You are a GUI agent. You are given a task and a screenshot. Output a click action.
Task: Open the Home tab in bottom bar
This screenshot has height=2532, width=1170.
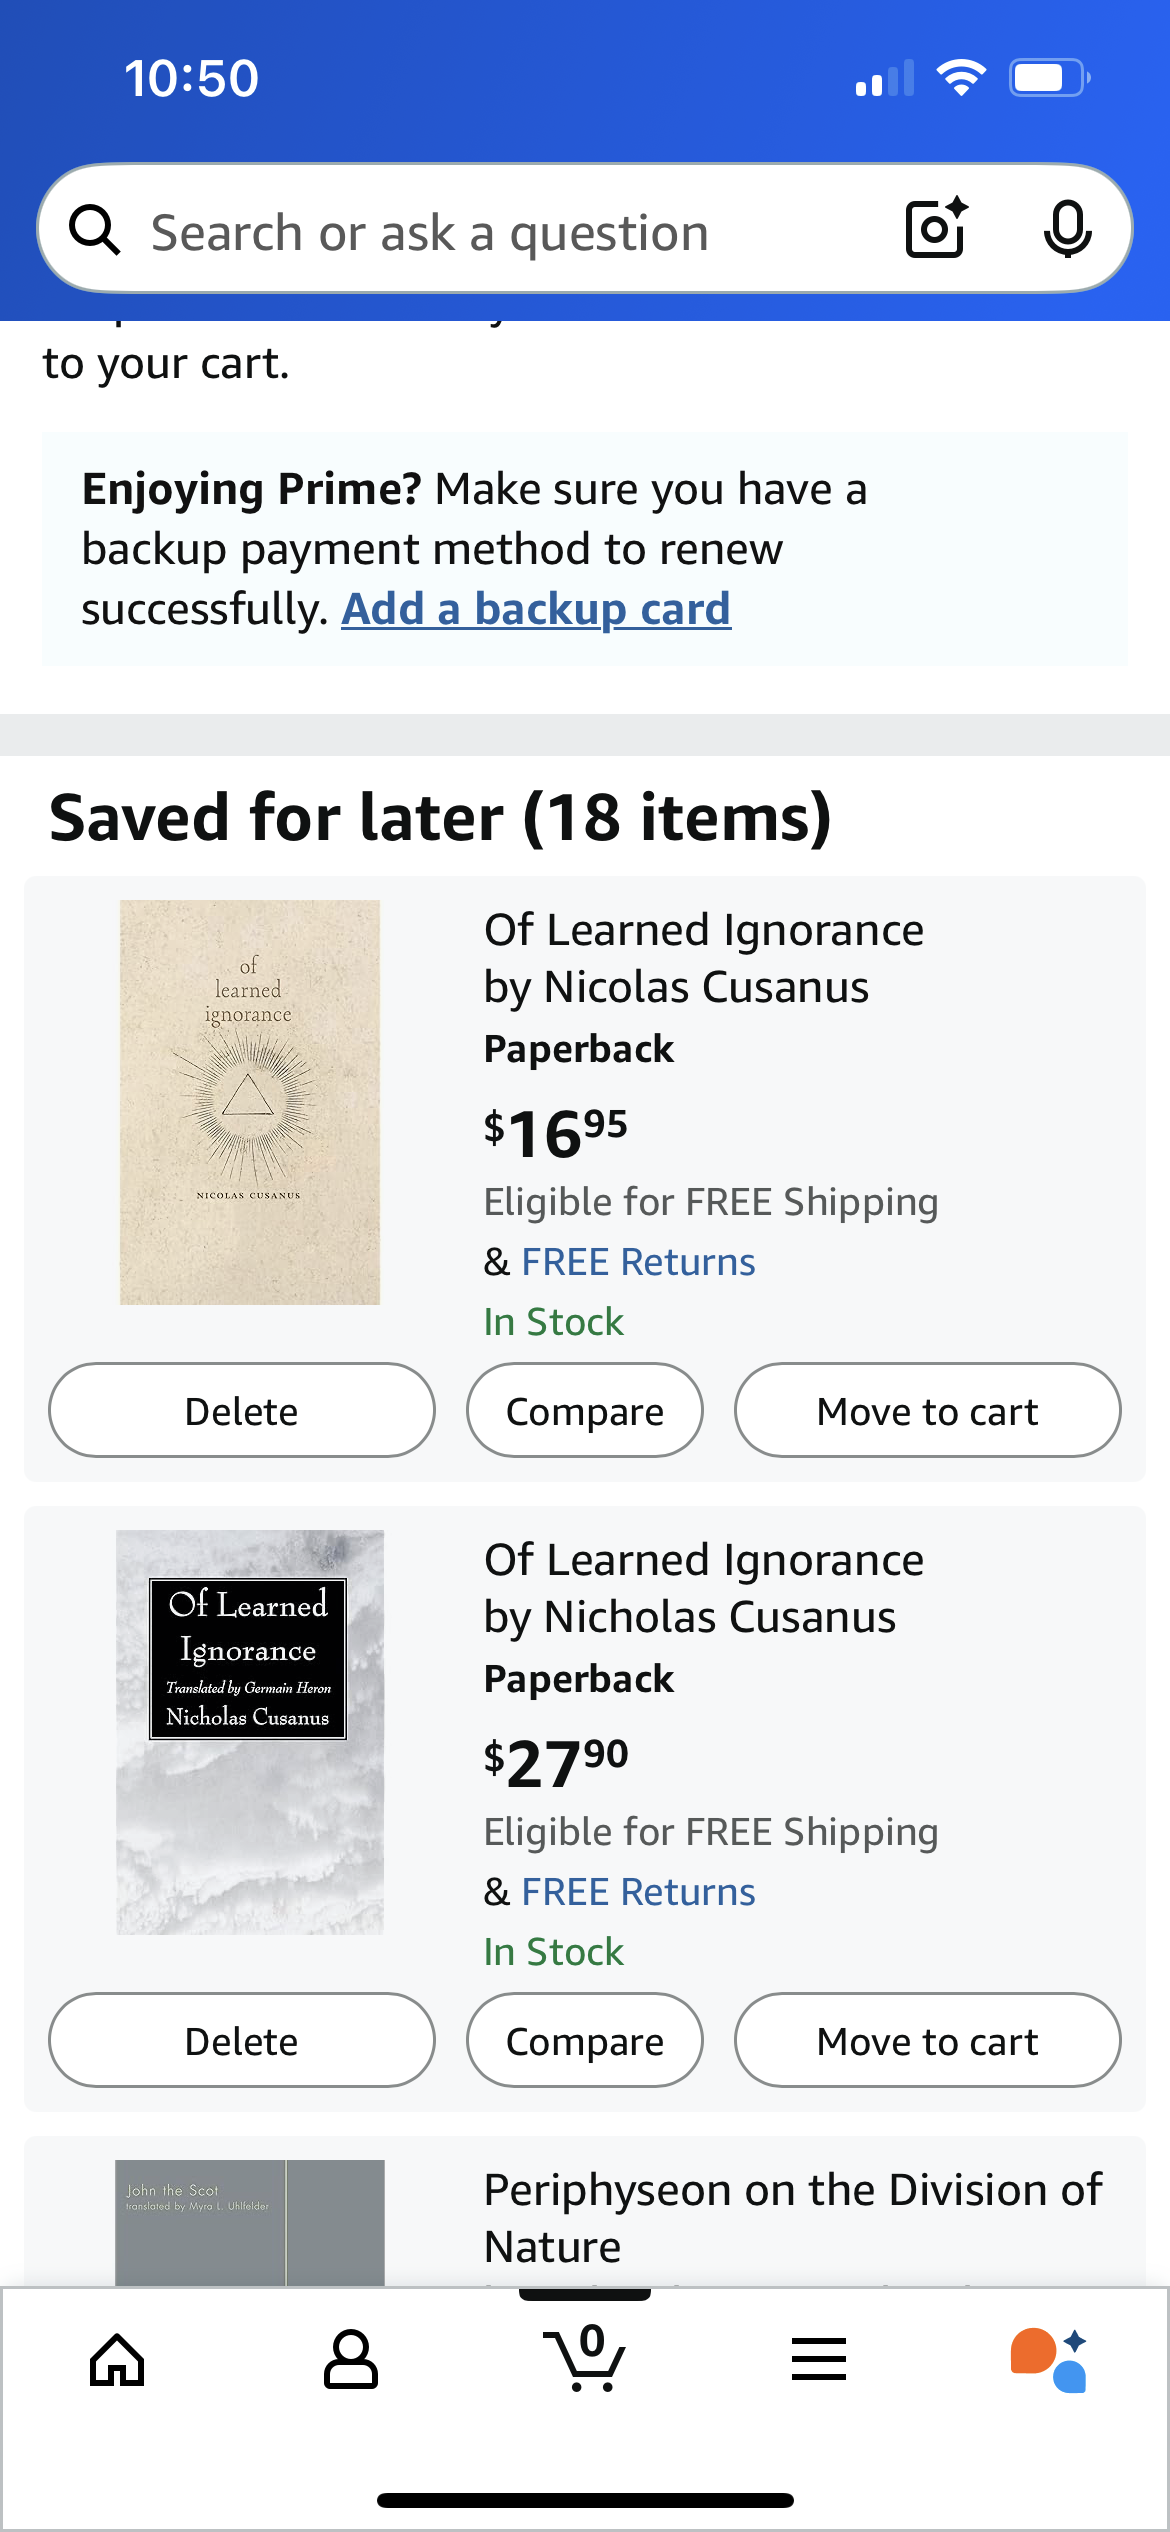(117, 2360)
